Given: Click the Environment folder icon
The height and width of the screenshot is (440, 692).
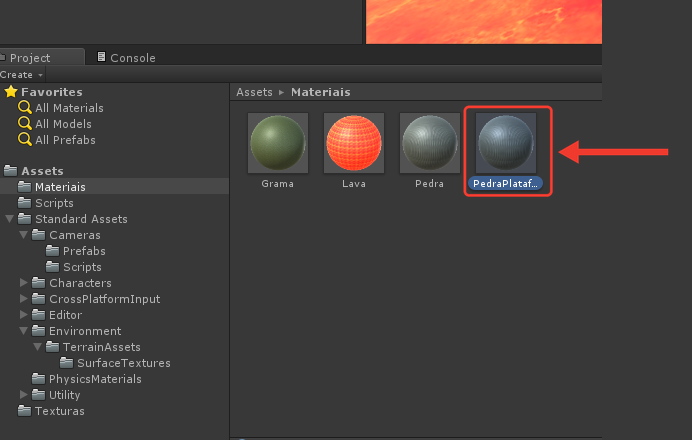Looking at the screenshot, I should pyautogui.click(x=38, y=331).
